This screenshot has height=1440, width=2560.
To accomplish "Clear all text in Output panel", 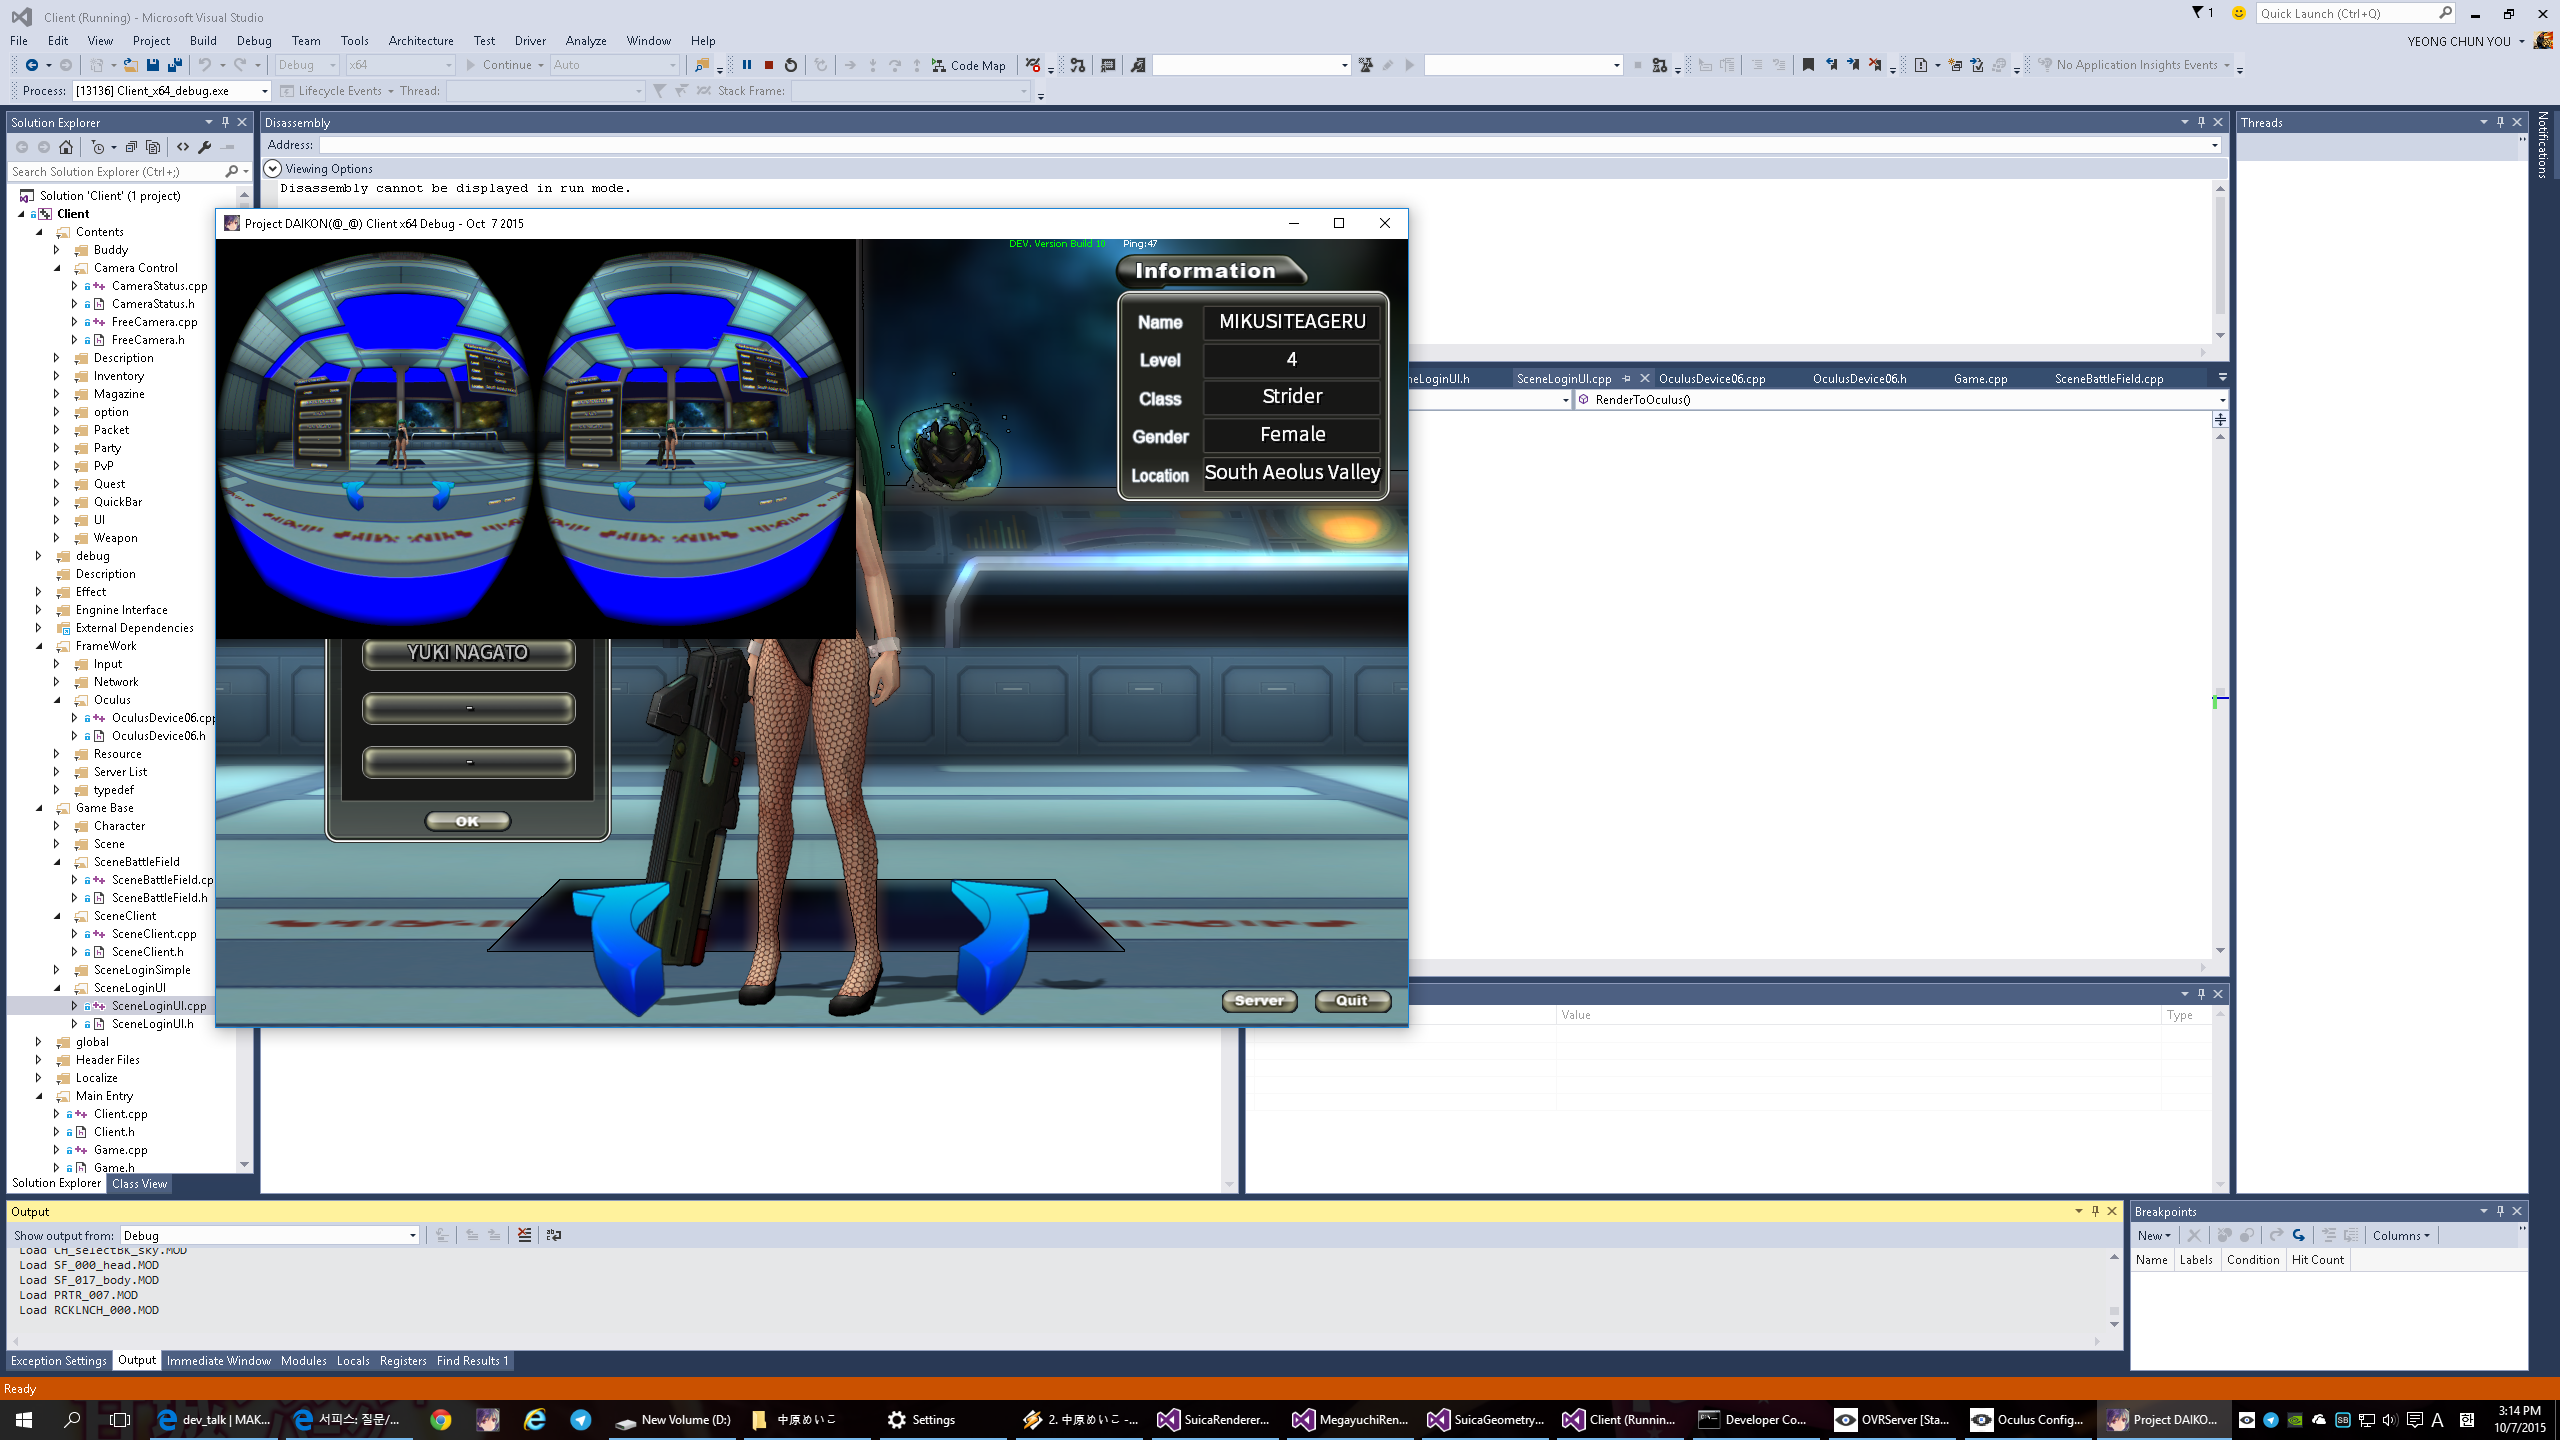I will click(x=524, y=1235).
